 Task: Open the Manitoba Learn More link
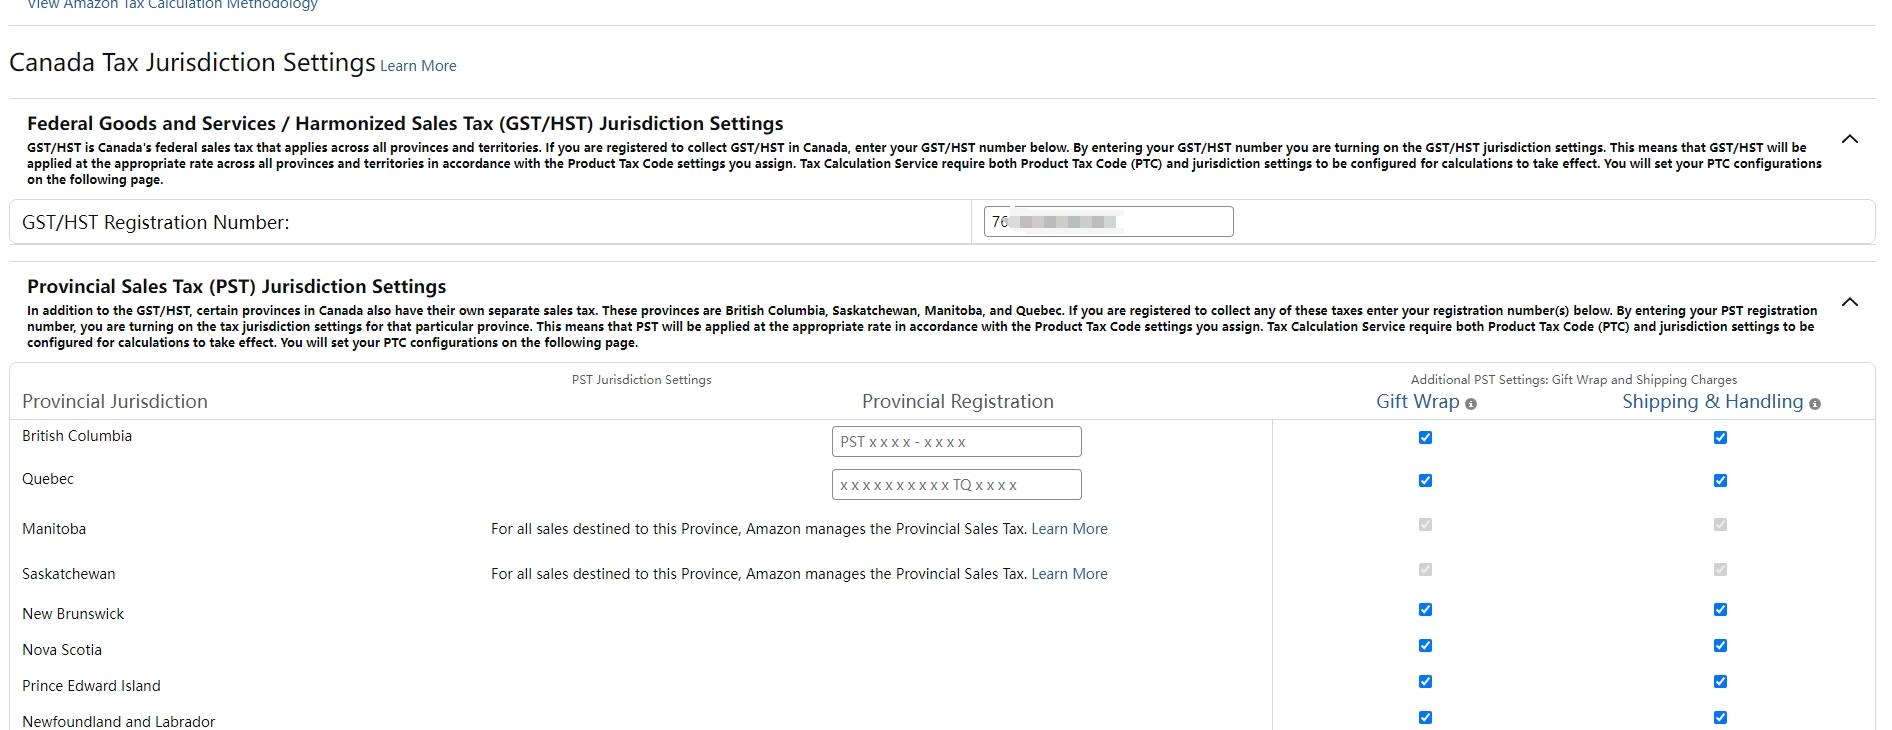click(1069, 529)
